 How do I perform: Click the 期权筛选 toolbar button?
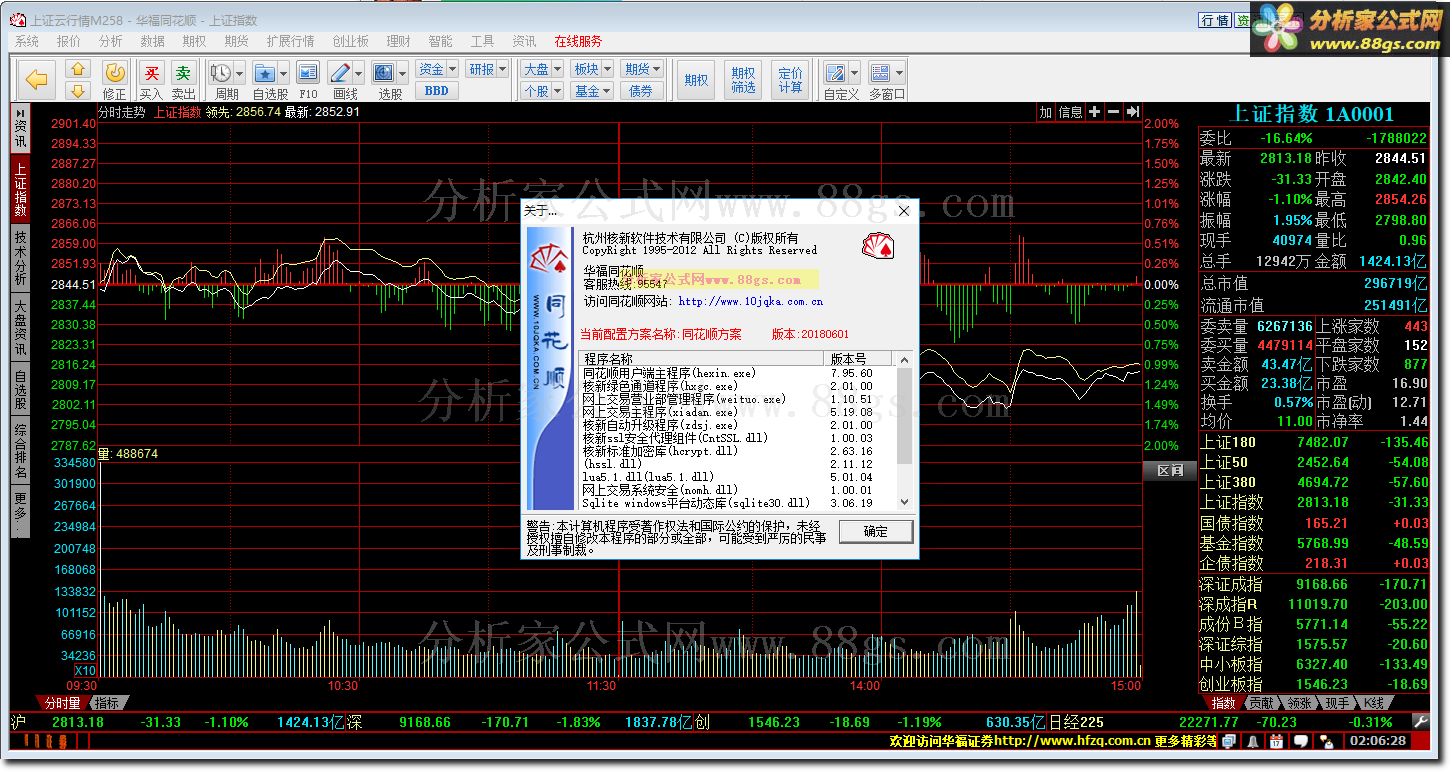pyautogui.click(x=743, y=80)
